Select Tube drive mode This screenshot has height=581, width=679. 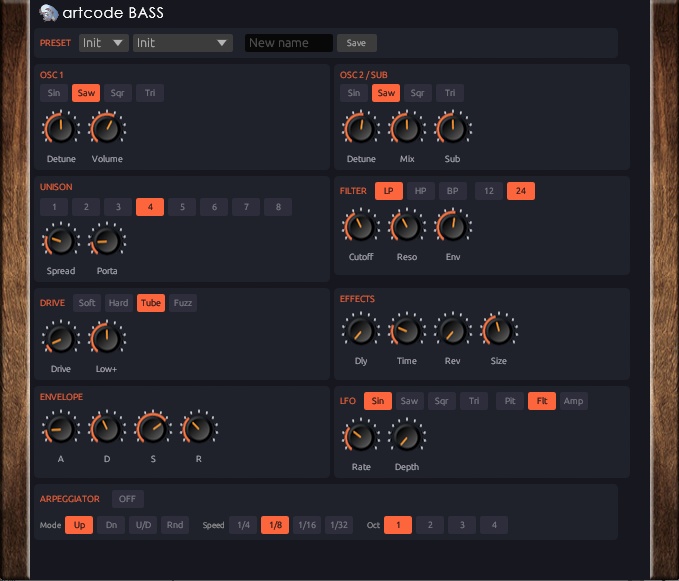[151, 303]
